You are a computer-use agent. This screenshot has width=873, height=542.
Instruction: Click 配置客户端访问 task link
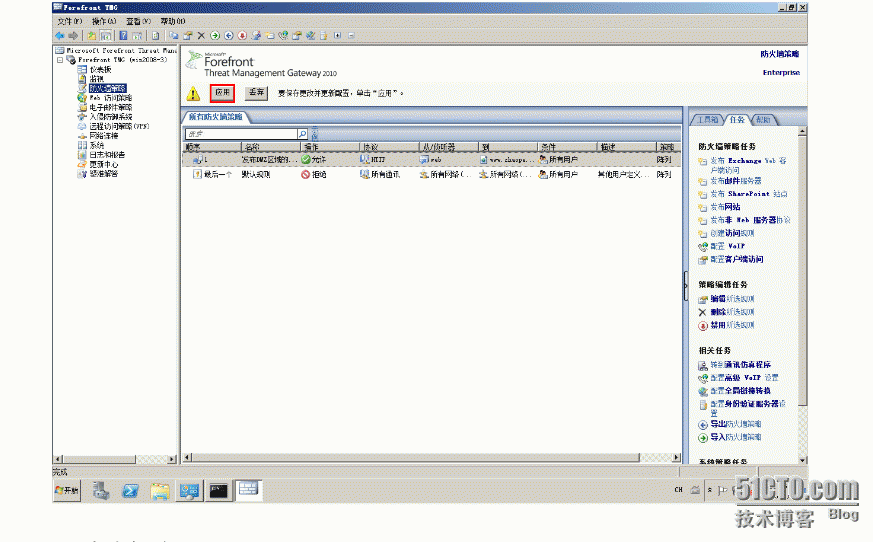click(737, 259)
